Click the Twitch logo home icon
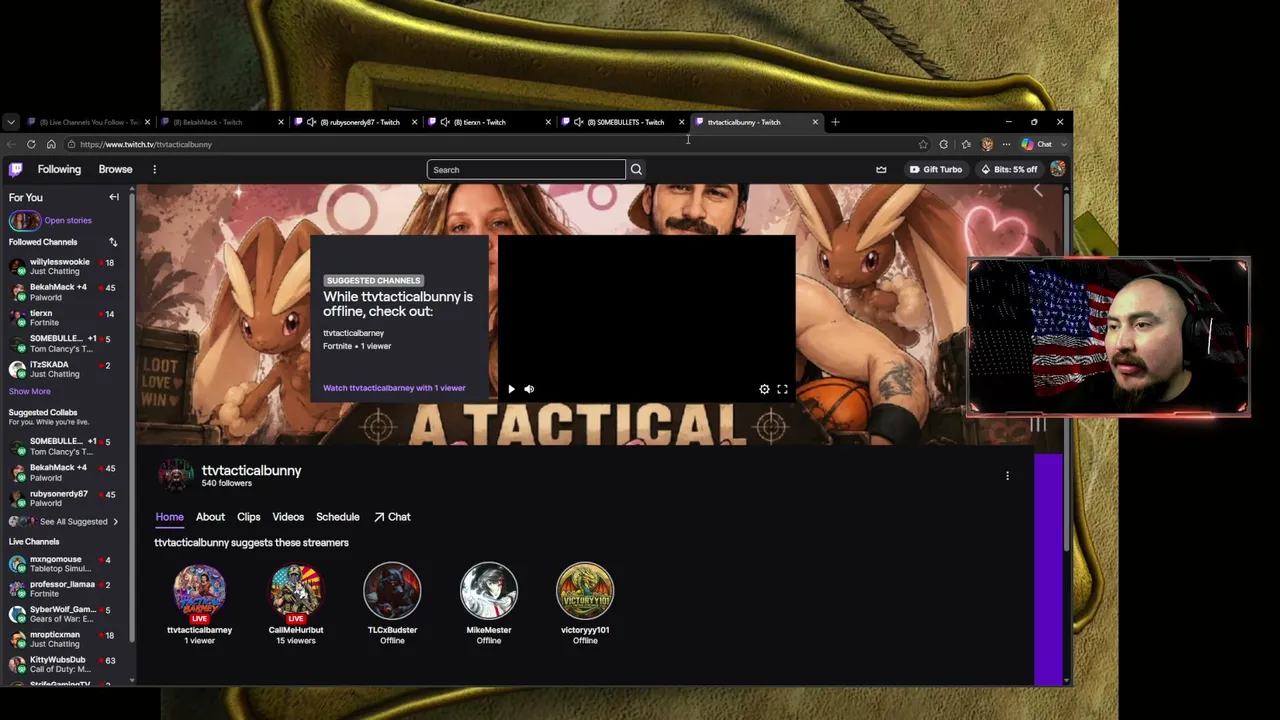The image size is (1280, 720). (x=16, y=169)
